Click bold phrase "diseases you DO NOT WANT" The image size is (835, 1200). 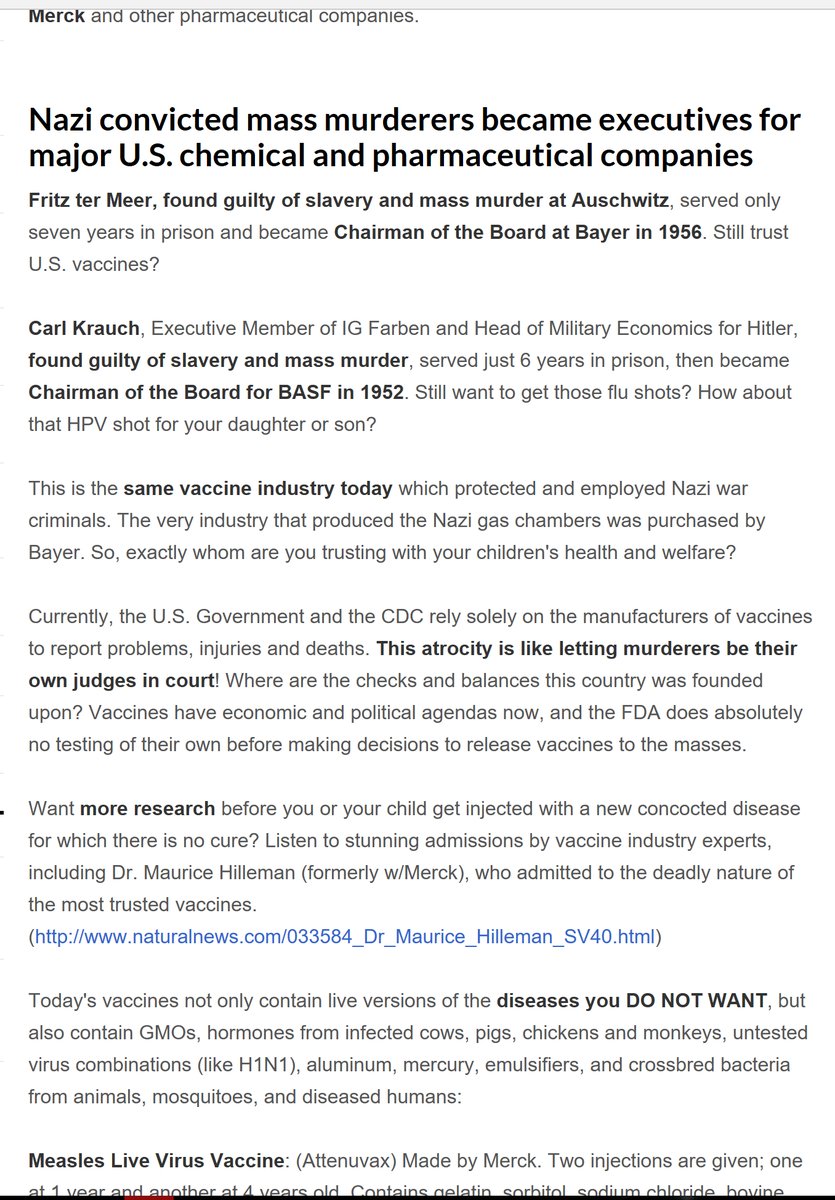(x=632, y=1001)
